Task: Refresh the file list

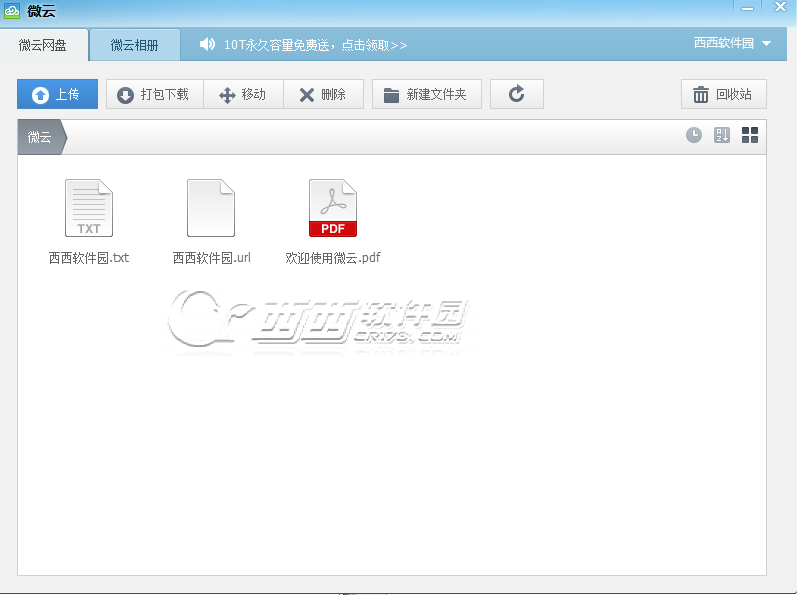Action: (x=516, y=94)
